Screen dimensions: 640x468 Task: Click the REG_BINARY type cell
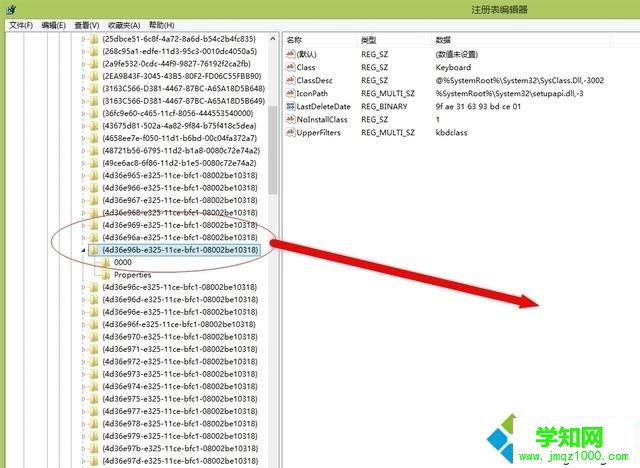pos(384,106)
